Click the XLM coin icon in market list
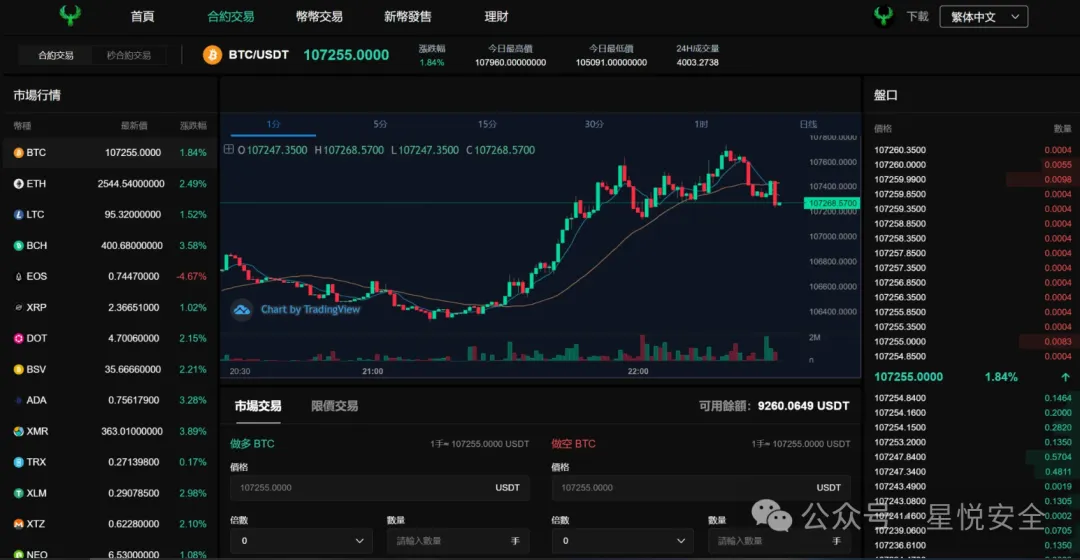 (19, 493)
